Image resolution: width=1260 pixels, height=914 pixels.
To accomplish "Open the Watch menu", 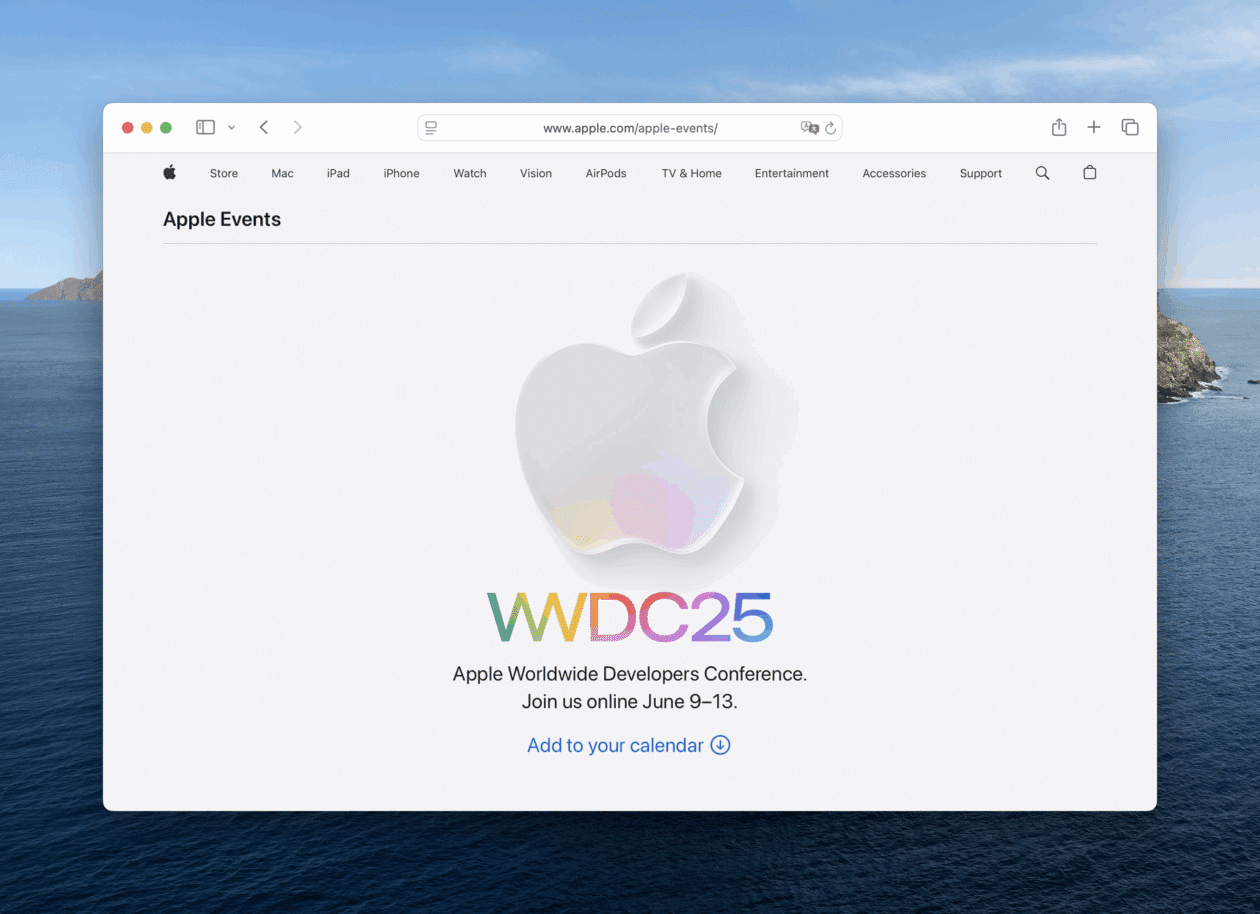I will (x=470, y=173).
